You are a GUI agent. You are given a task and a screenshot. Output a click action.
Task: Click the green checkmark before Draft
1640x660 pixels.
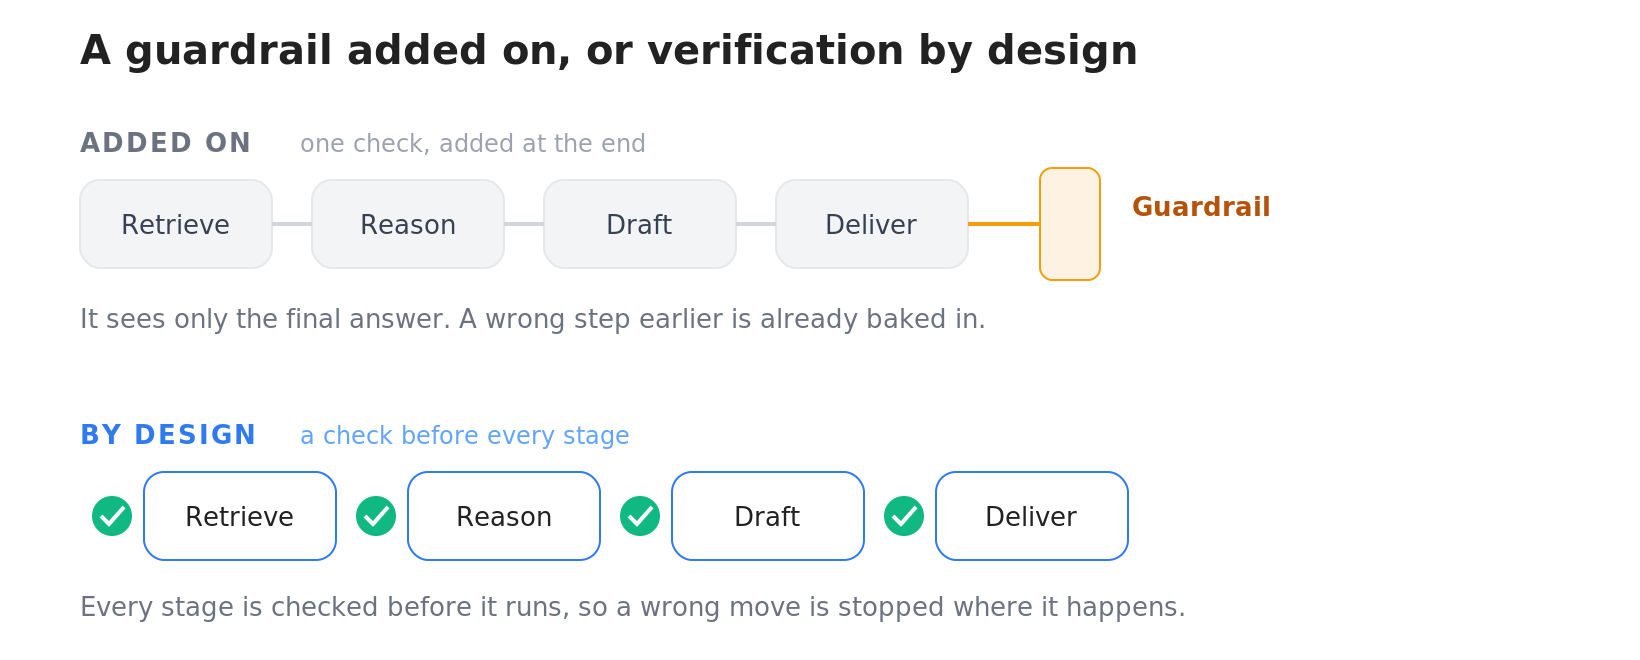[640, 516]
